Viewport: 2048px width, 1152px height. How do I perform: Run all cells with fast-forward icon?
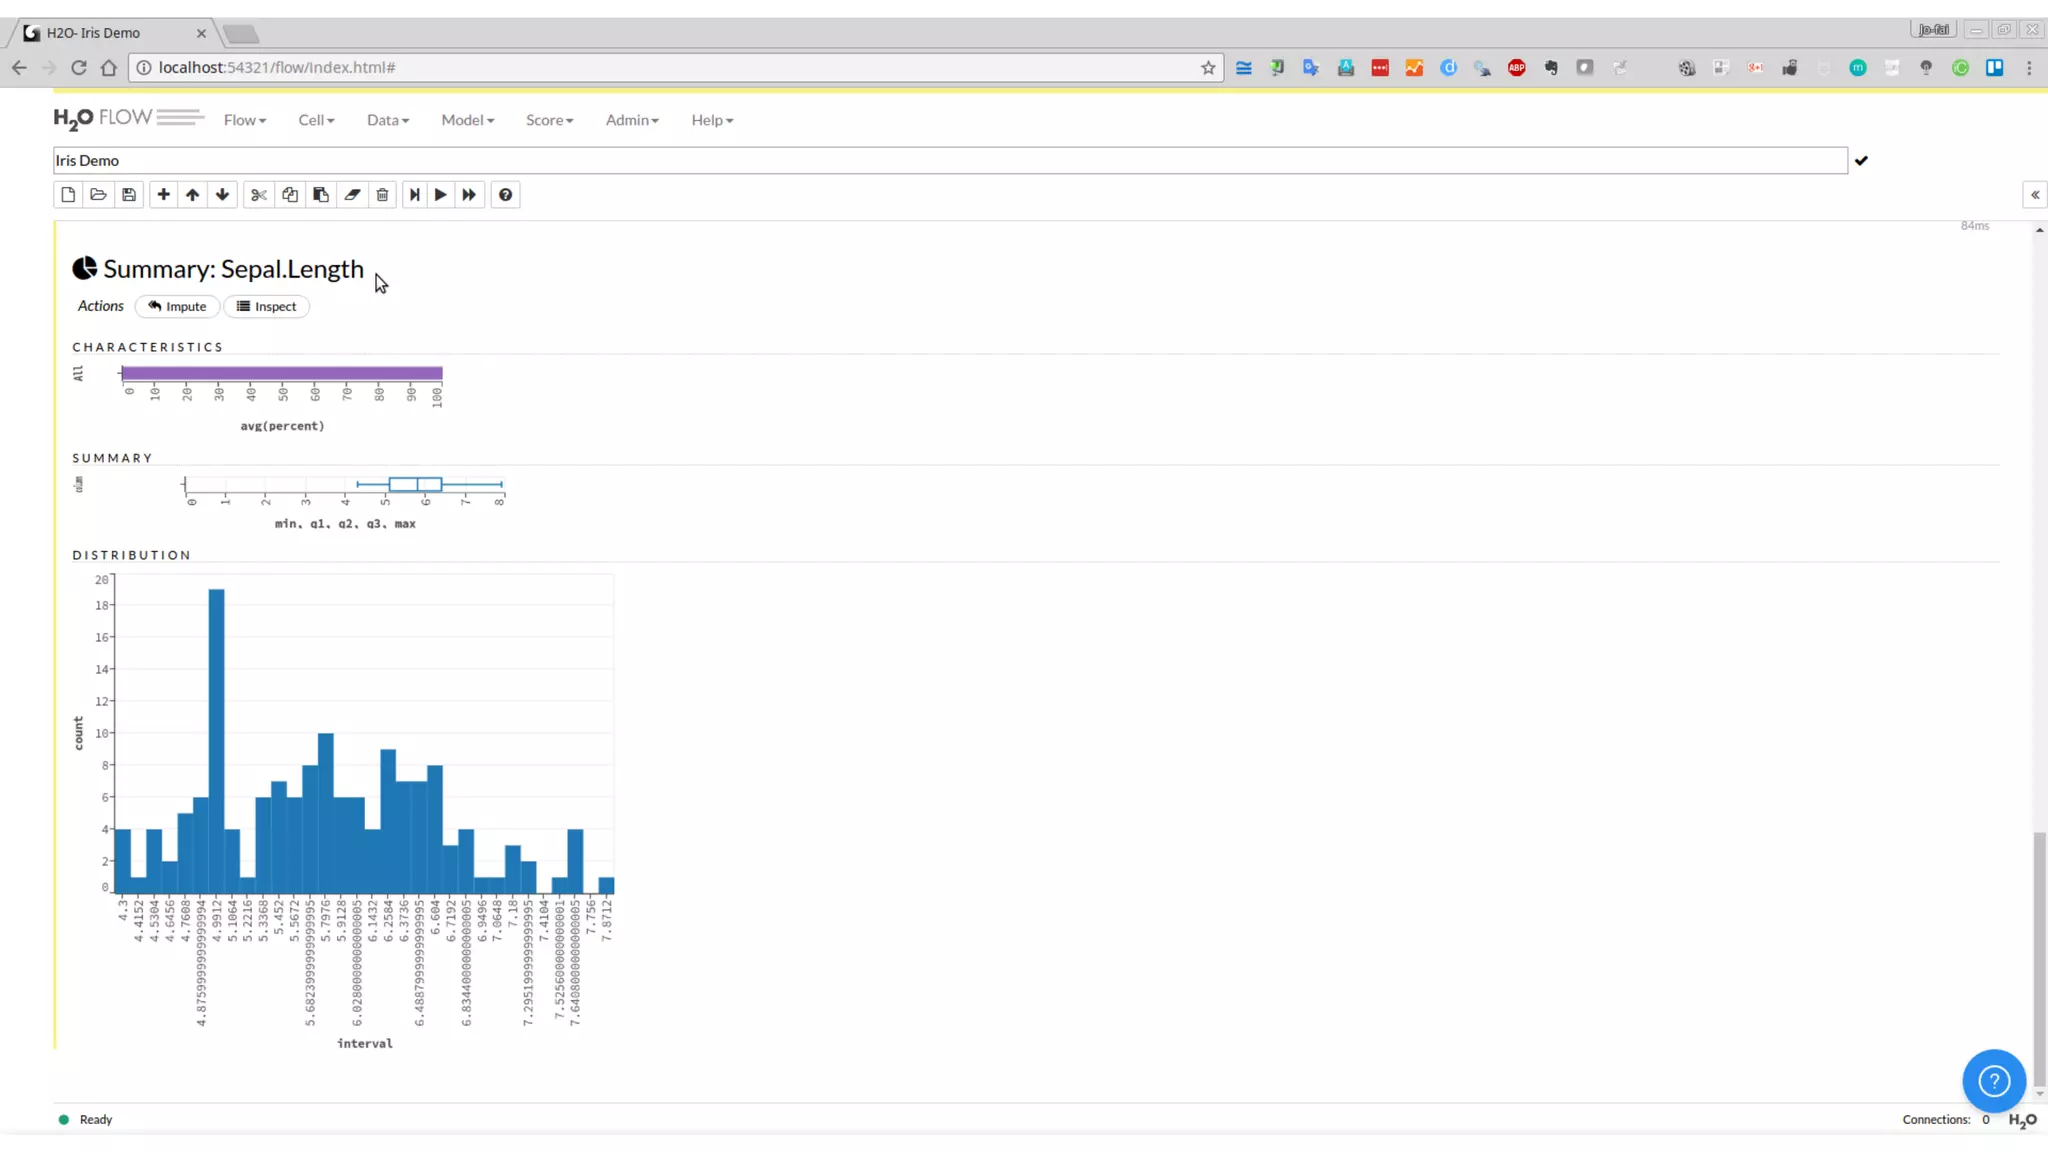[x=469, y=195]
